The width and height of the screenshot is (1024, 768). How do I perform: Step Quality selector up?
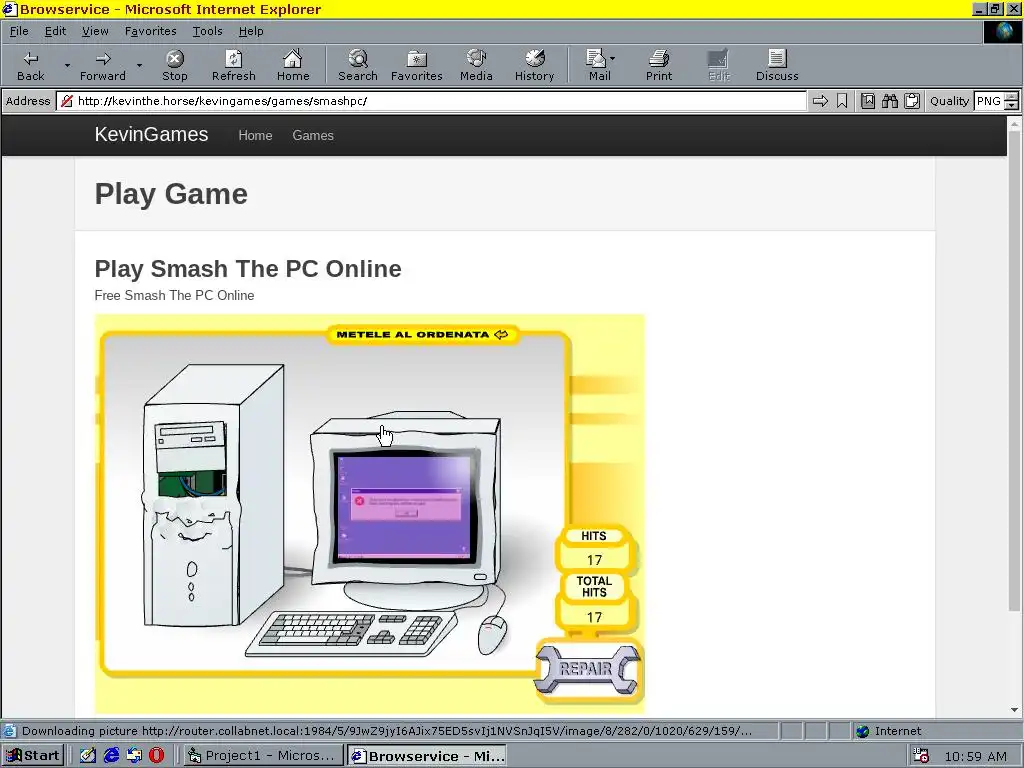coord(1012,97)
